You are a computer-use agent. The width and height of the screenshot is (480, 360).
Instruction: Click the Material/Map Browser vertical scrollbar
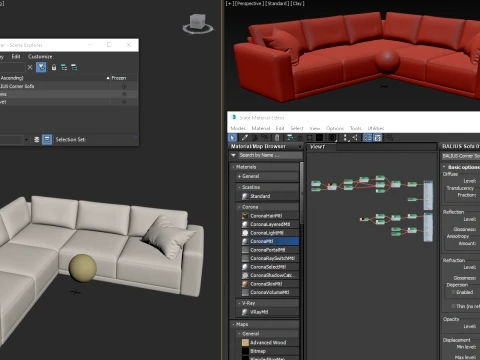302,193
